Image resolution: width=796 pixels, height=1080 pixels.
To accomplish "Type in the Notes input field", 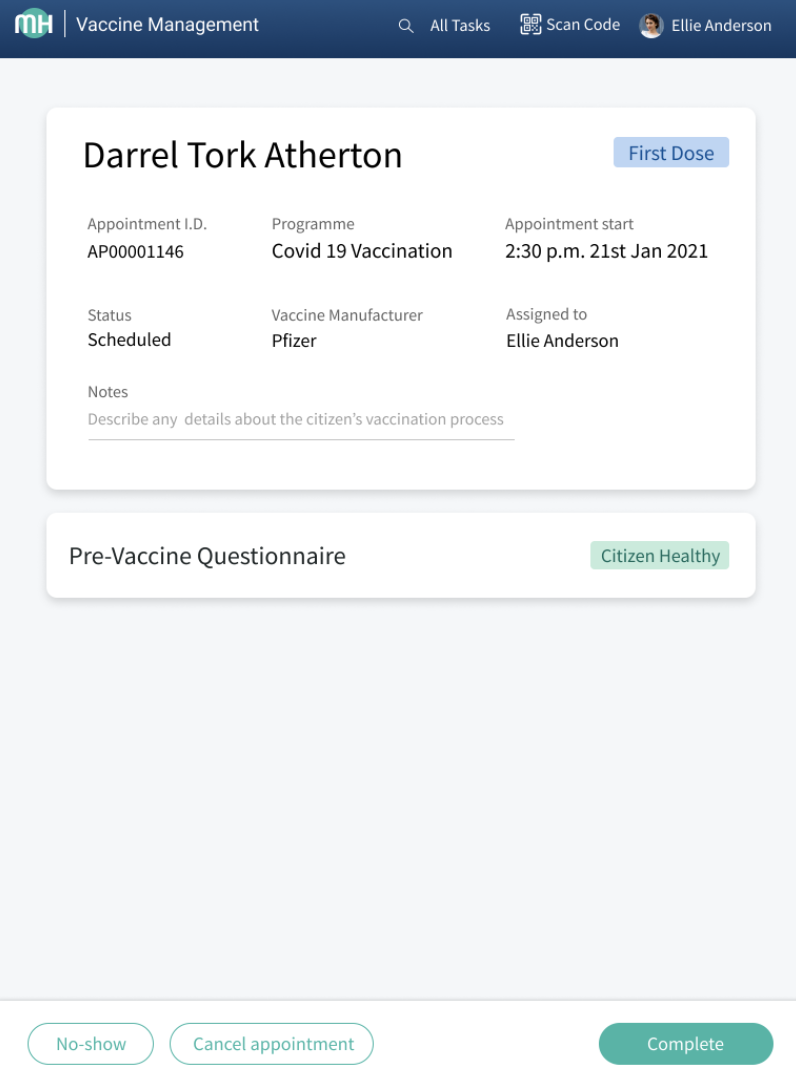I will (300, 420).
